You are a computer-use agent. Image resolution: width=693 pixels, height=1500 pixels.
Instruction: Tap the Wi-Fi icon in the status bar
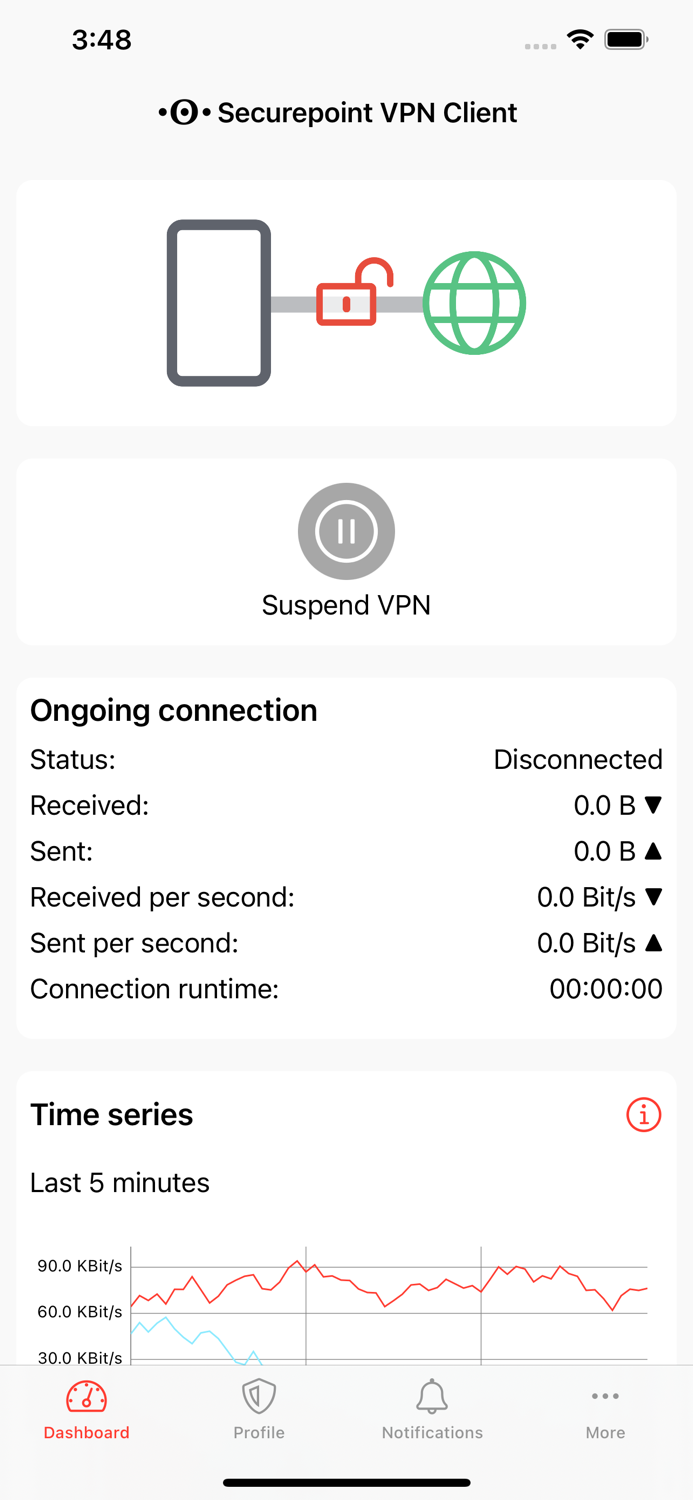tap(581, 41)
